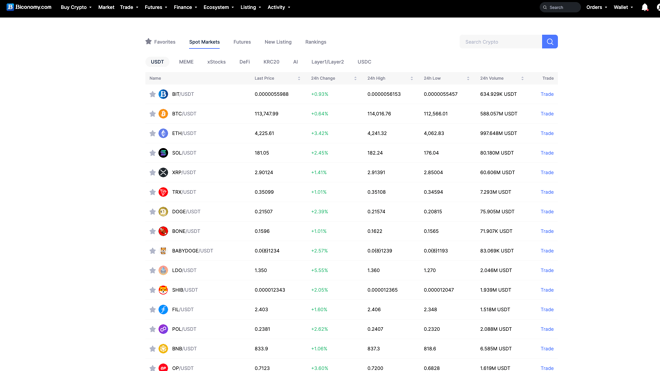The height and width of the screenshot is (371, 660).
Task: Open the Market page in navbar
Action: coord(106,7)
